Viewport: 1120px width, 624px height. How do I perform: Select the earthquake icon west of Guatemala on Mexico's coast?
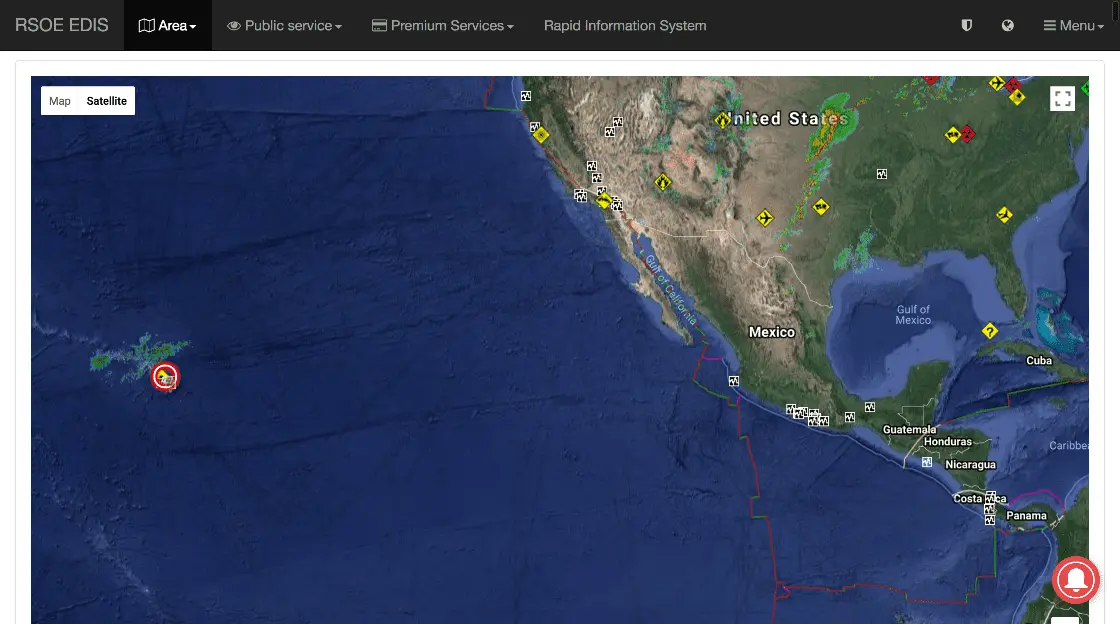849,417
